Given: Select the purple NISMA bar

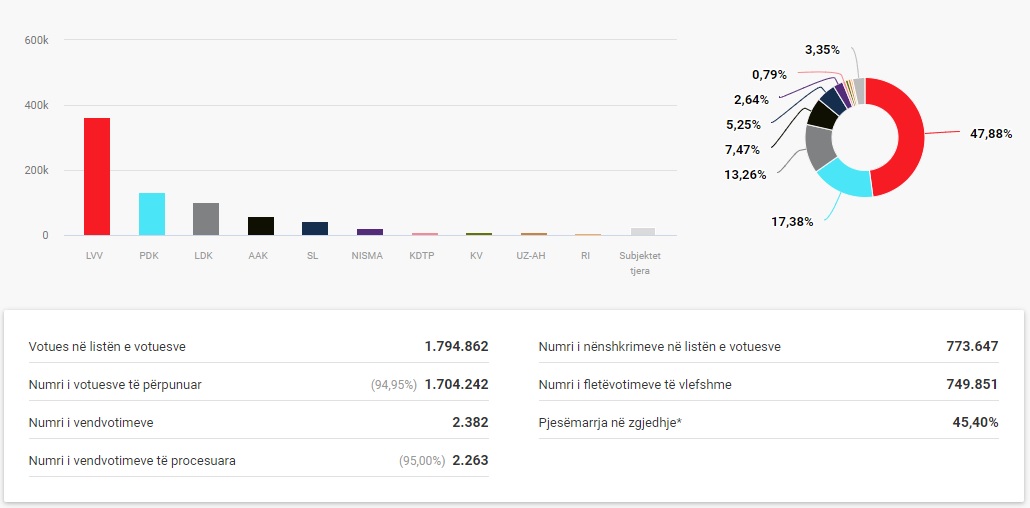Looking at the screenshot, I should pos(370,232).
